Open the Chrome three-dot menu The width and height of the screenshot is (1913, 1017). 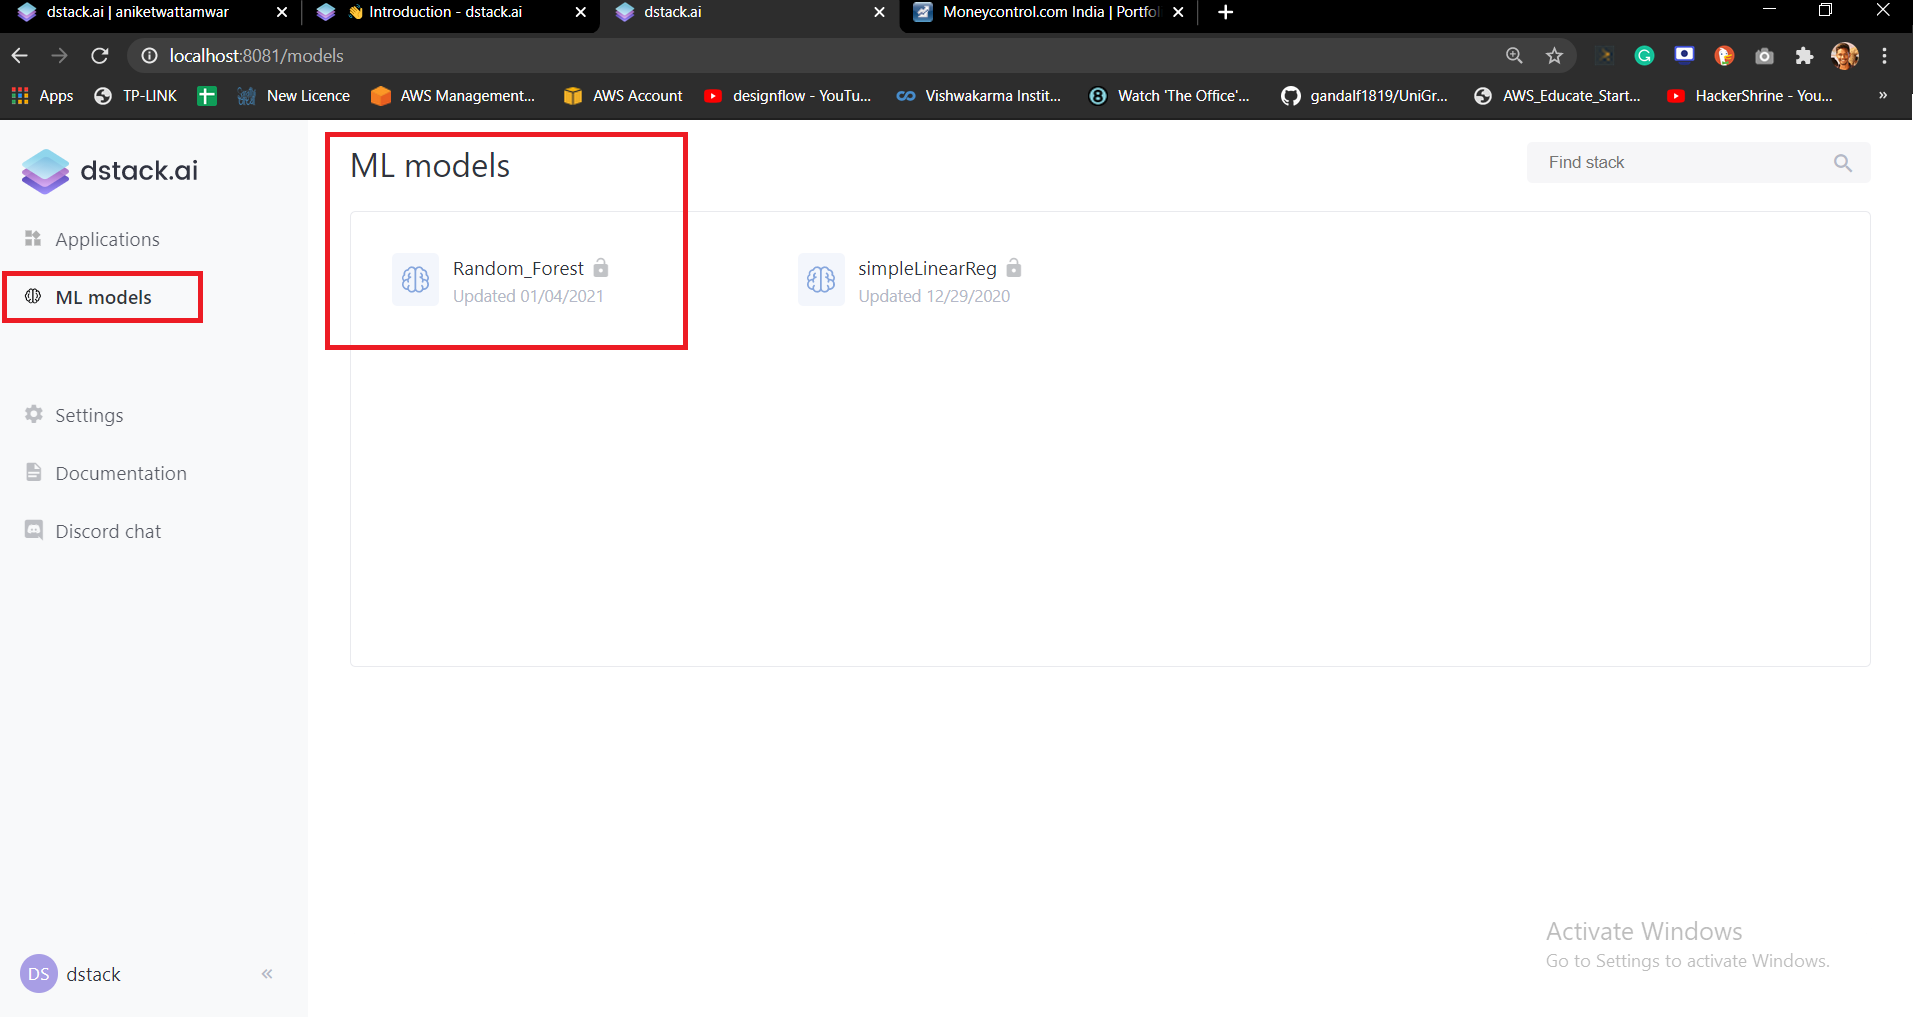1884,56
